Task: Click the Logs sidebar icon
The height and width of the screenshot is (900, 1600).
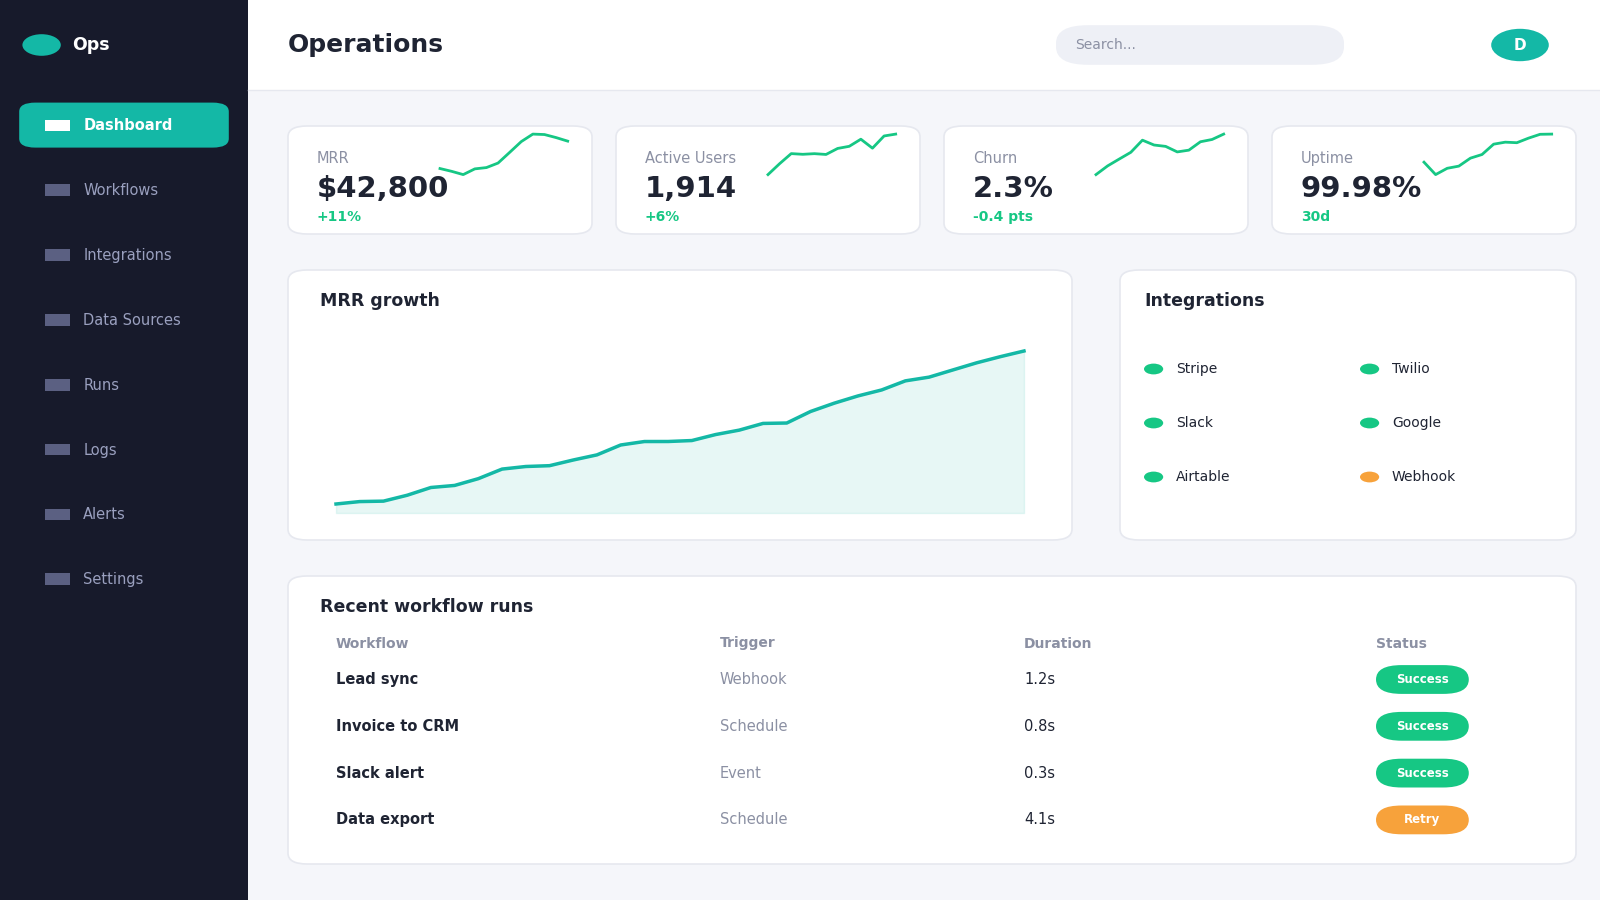Action: pos(57,450)
